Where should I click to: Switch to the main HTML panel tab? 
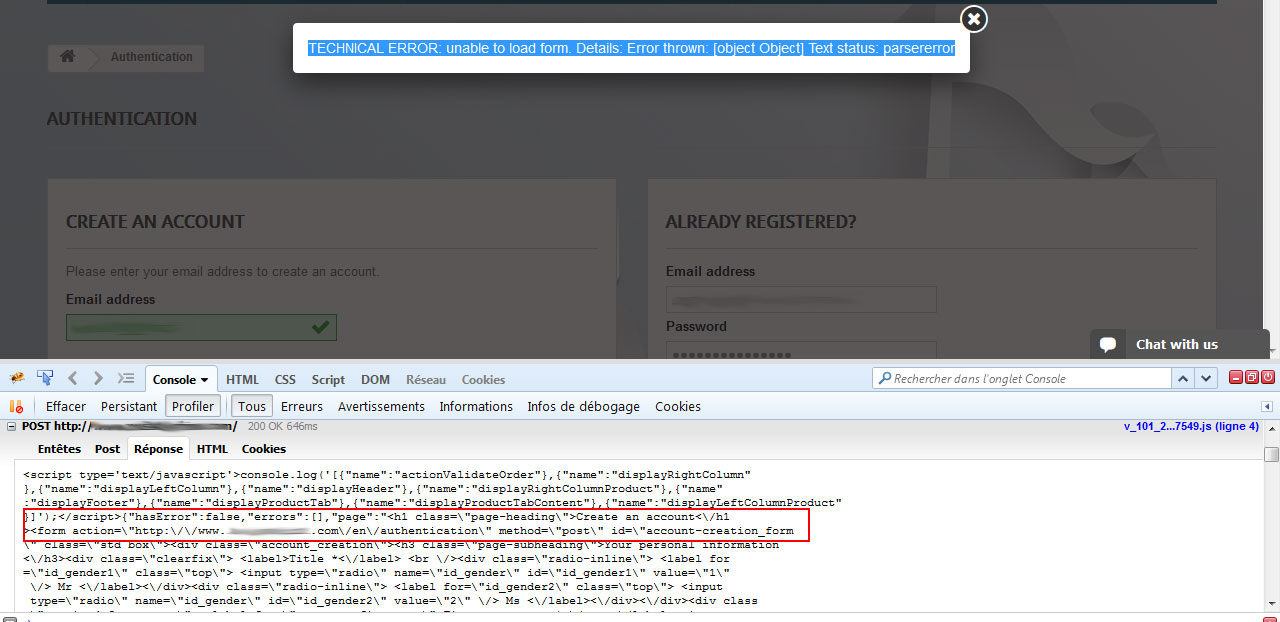click(242, 379)
